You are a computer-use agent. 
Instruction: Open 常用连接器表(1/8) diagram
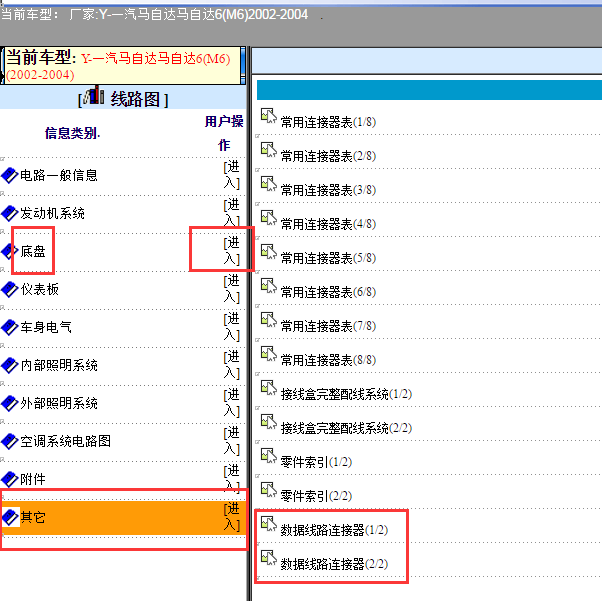[x=328, y=123]
